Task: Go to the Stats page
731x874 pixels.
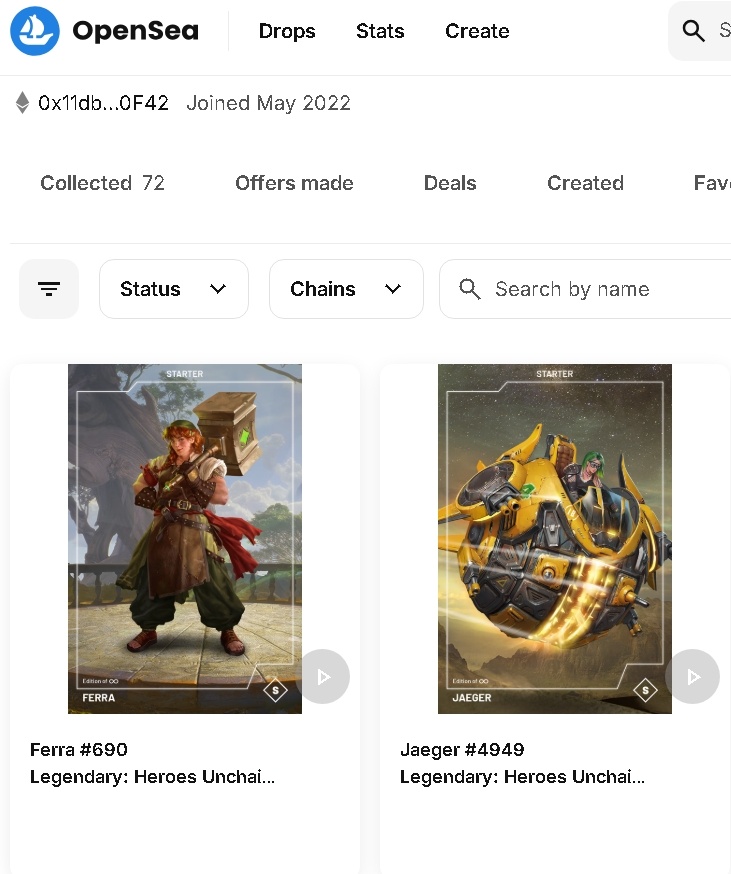Action: 380,31
